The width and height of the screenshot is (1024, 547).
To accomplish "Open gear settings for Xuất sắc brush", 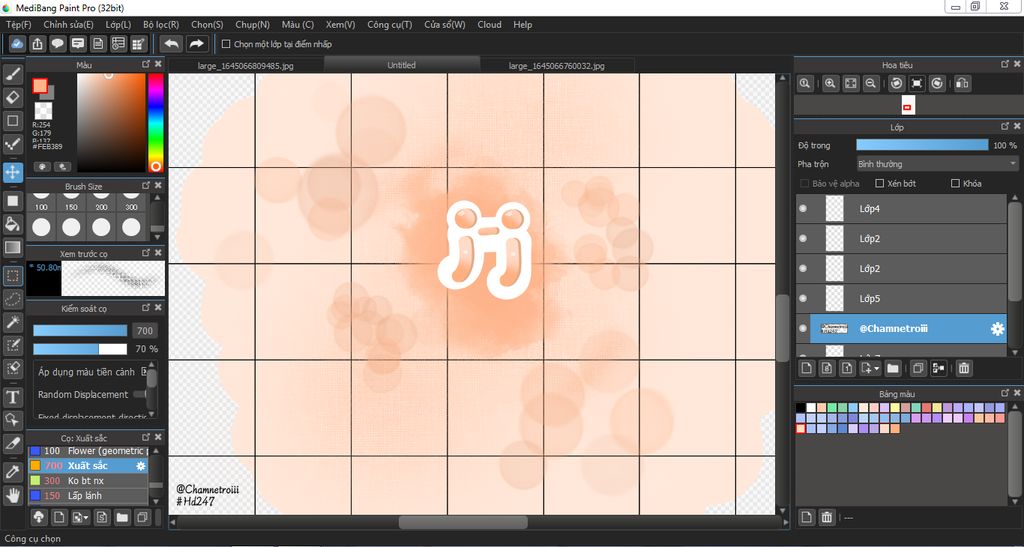I will tap(140, 465).
